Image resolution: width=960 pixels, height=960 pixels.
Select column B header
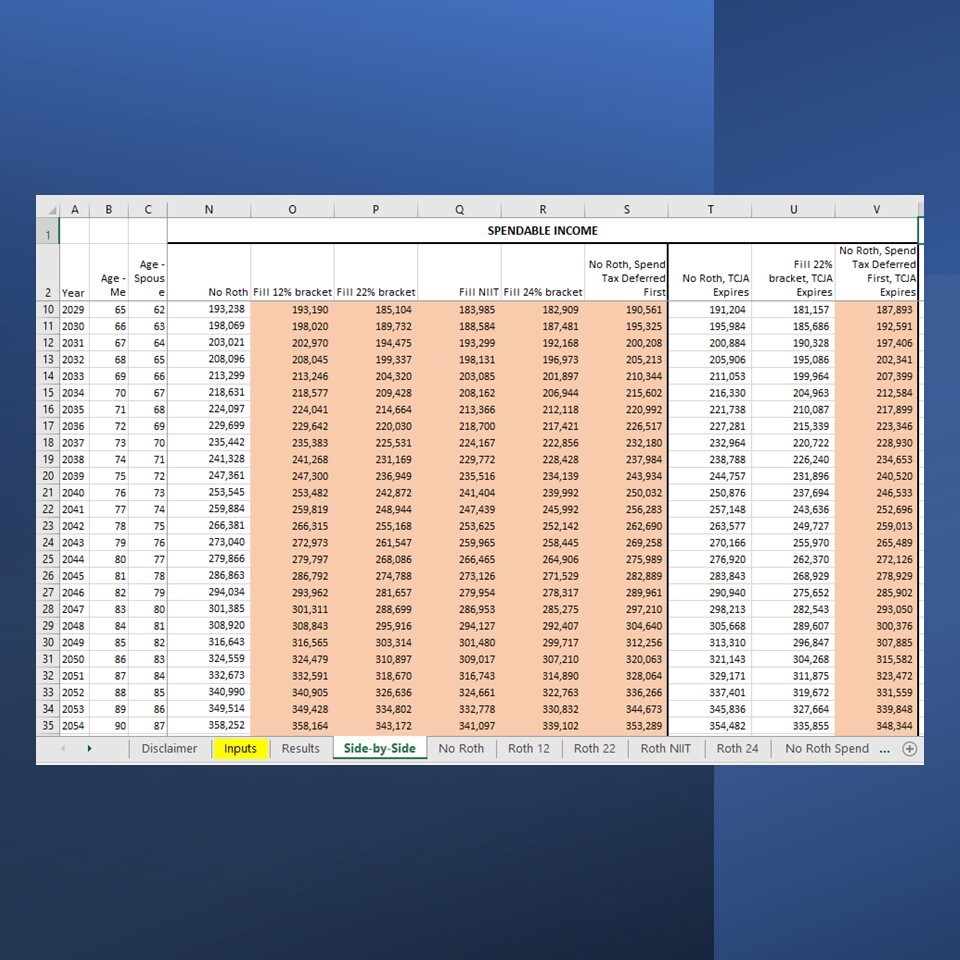[109, 209]
